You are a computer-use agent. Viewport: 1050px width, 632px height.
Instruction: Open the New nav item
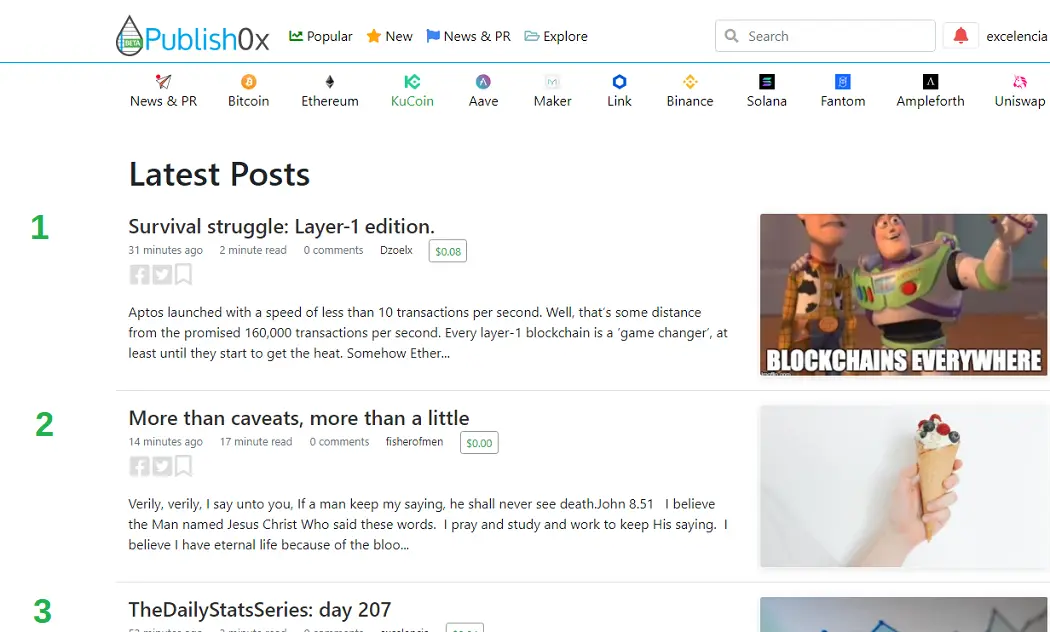[x=390, y=36]
